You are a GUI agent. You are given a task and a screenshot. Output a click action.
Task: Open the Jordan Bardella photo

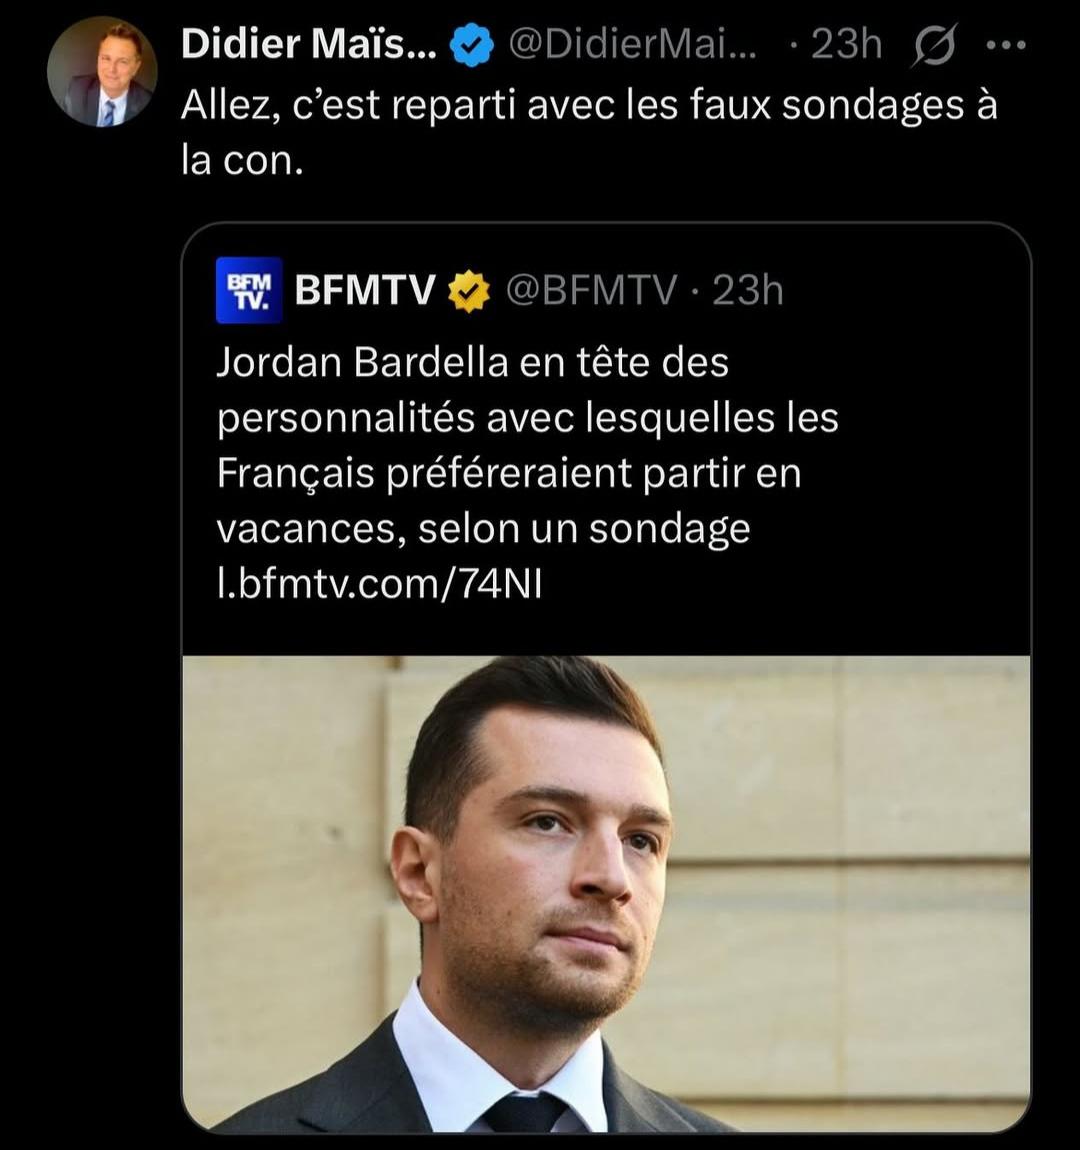606,893
